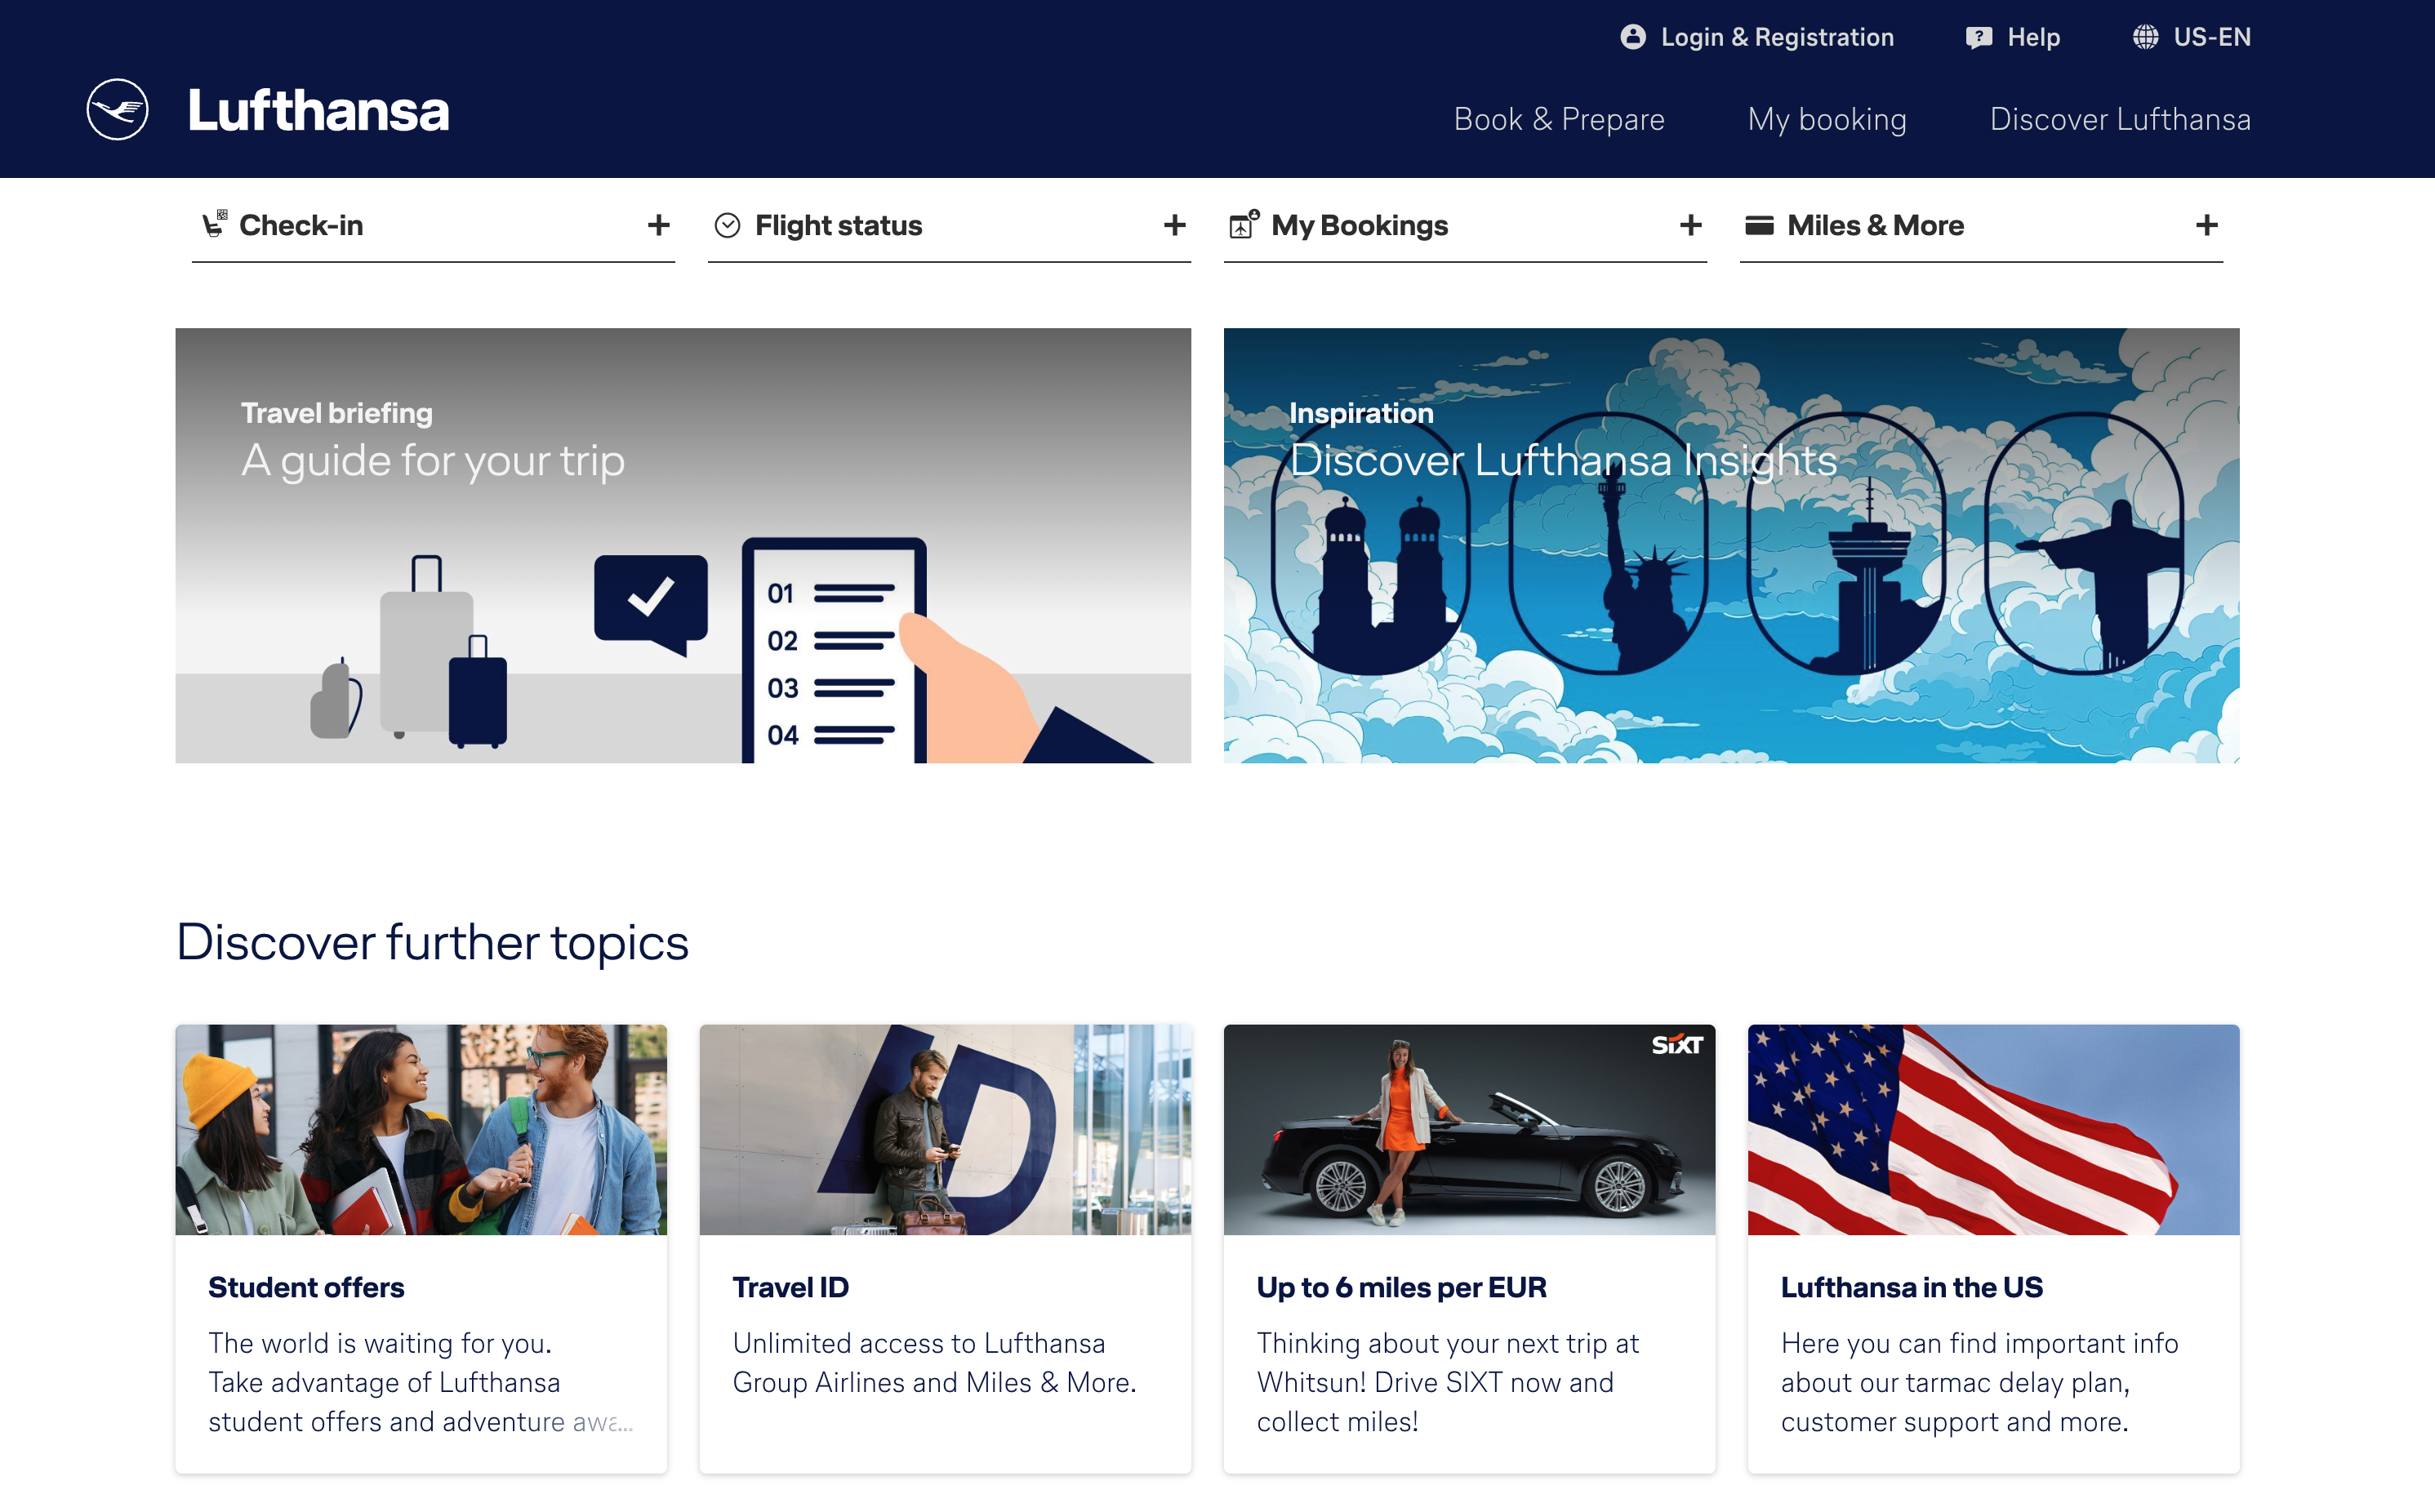2435x1512 pixels.
Task: Select the US-EN language option
Action: click(2211, 38)
